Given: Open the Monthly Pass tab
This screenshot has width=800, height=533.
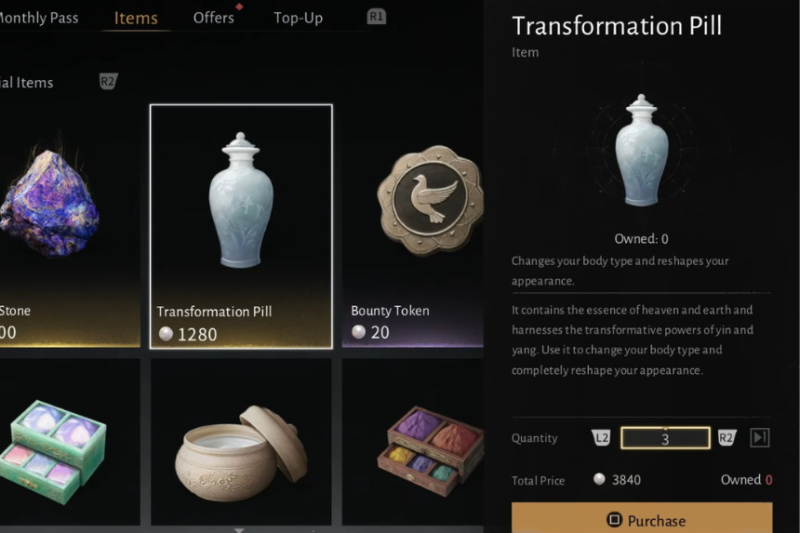Looking at the screenshot, I should pos(39,18).
